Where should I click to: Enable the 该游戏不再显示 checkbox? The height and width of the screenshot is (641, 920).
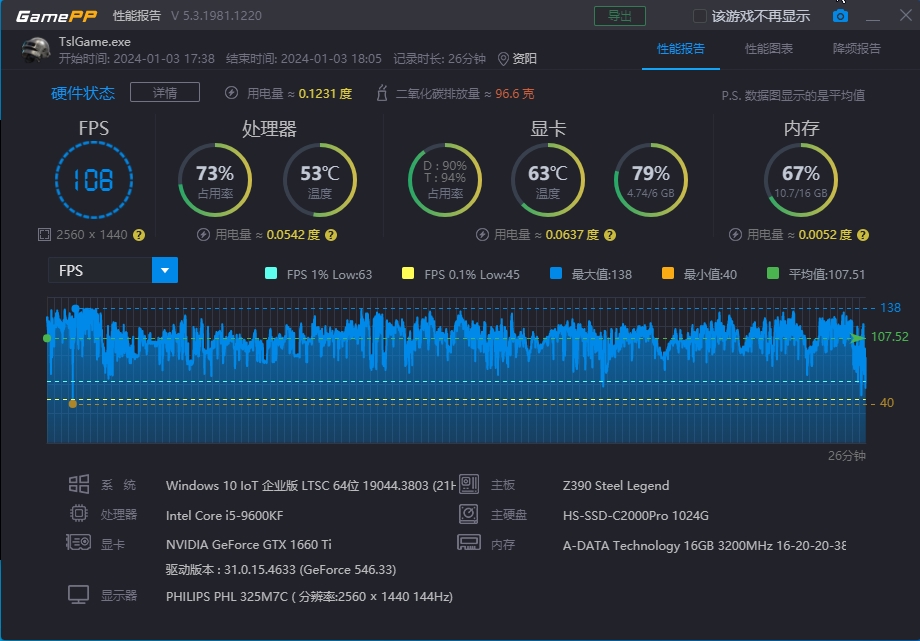[699, 16]
